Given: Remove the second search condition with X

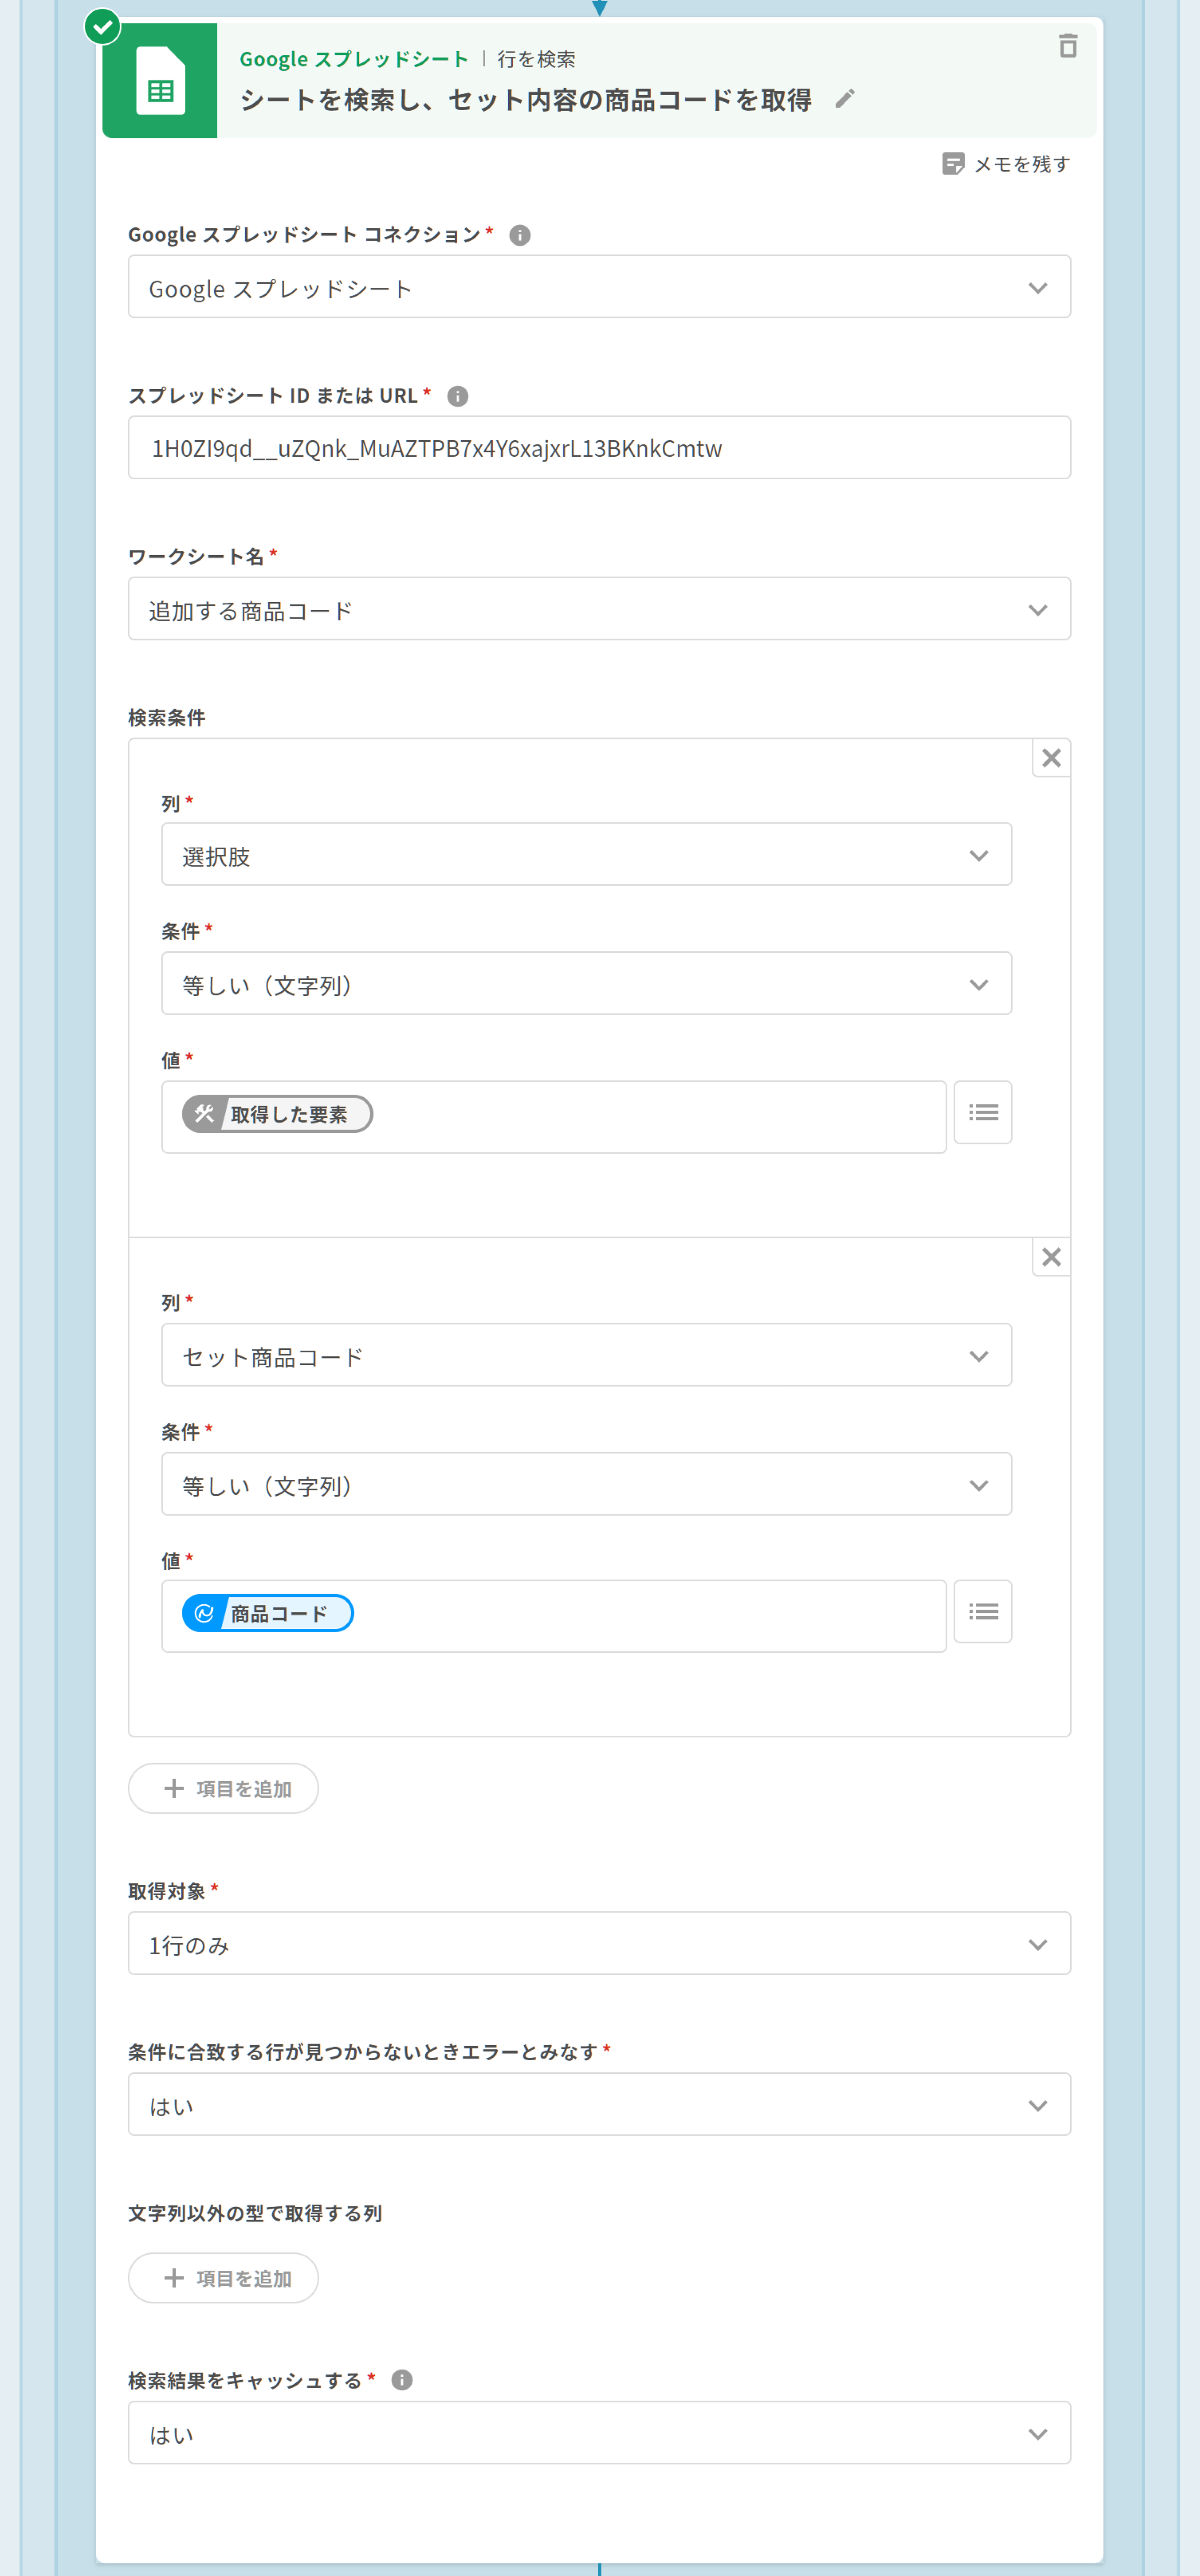Looking at the screenshot, I should click(x=1050, y=1257).
